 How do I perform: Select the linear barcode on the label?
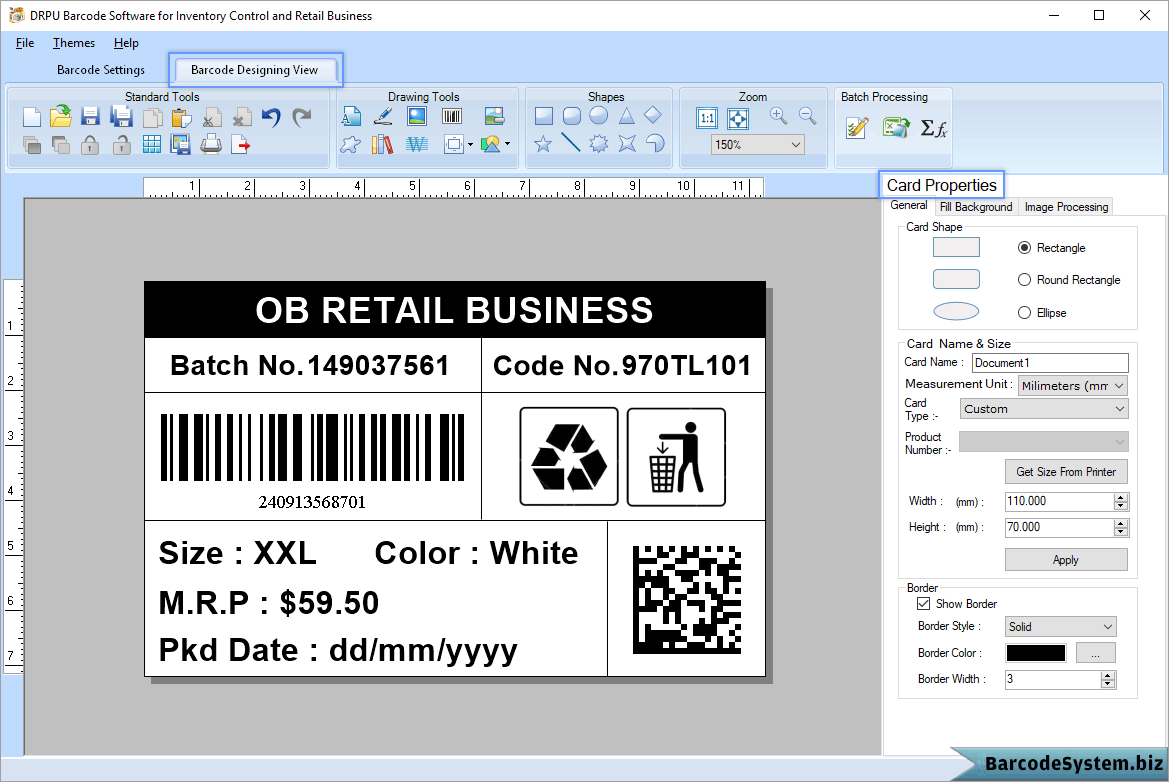coord(312,460)
